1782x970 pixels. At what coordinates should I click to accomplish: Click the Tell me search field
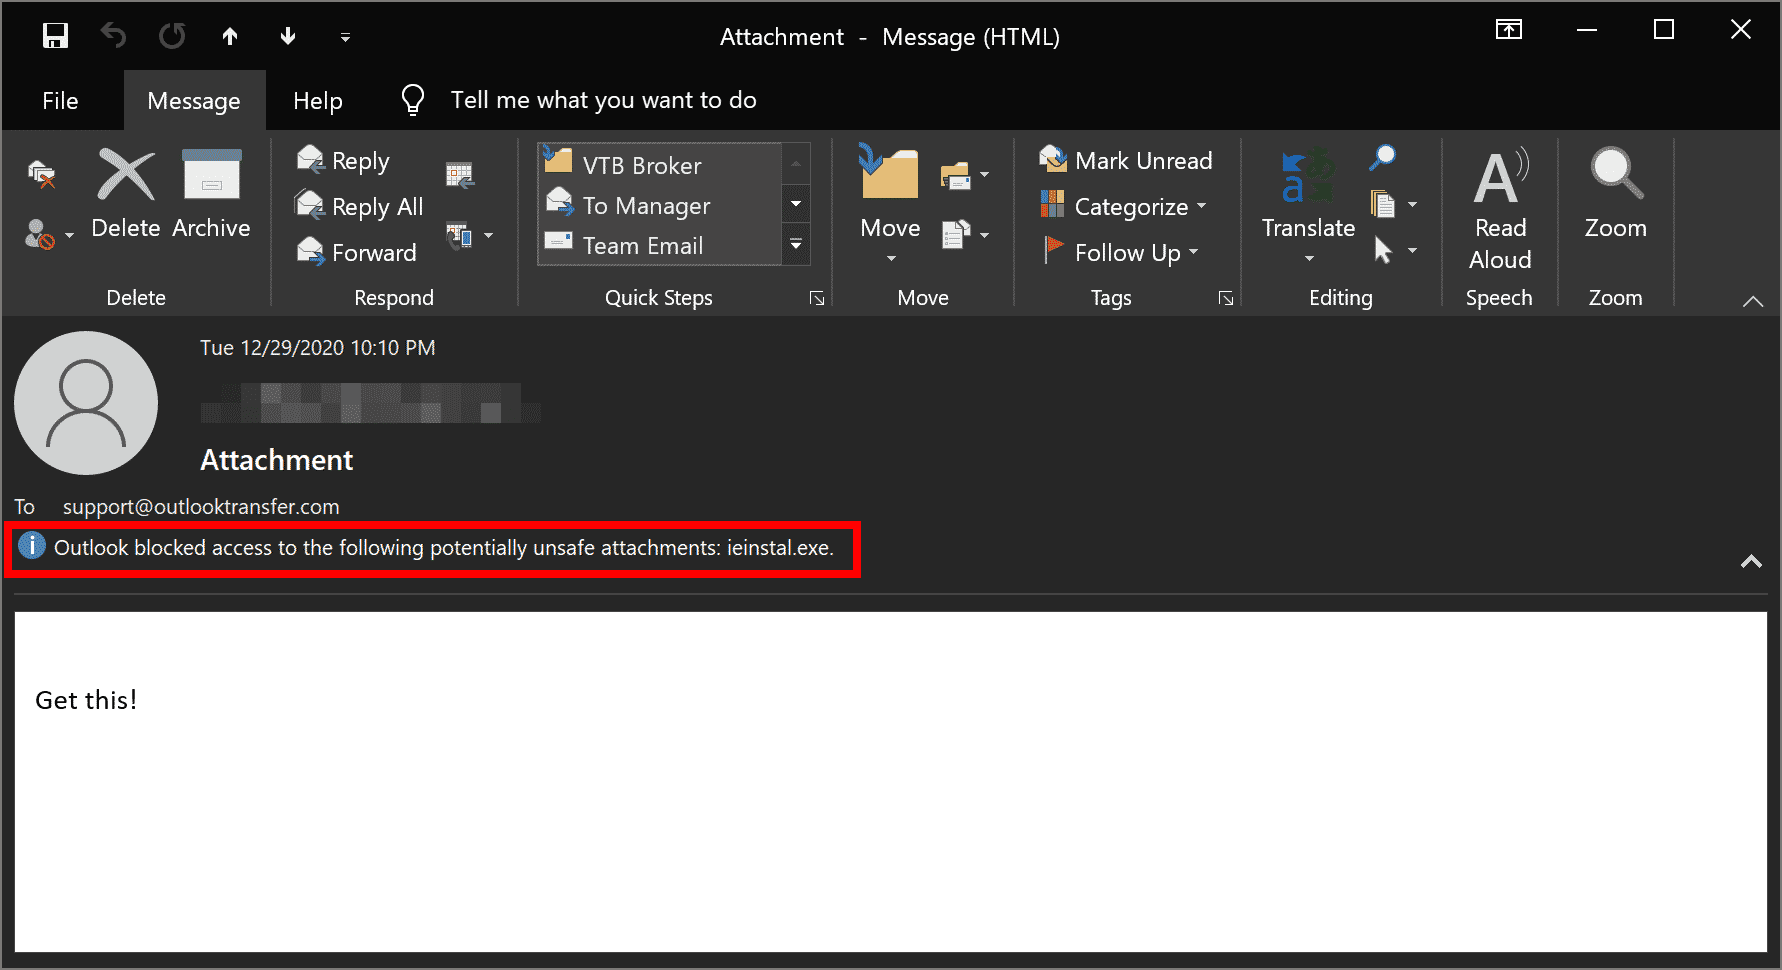pyautogui.click(x=604, y=100)
